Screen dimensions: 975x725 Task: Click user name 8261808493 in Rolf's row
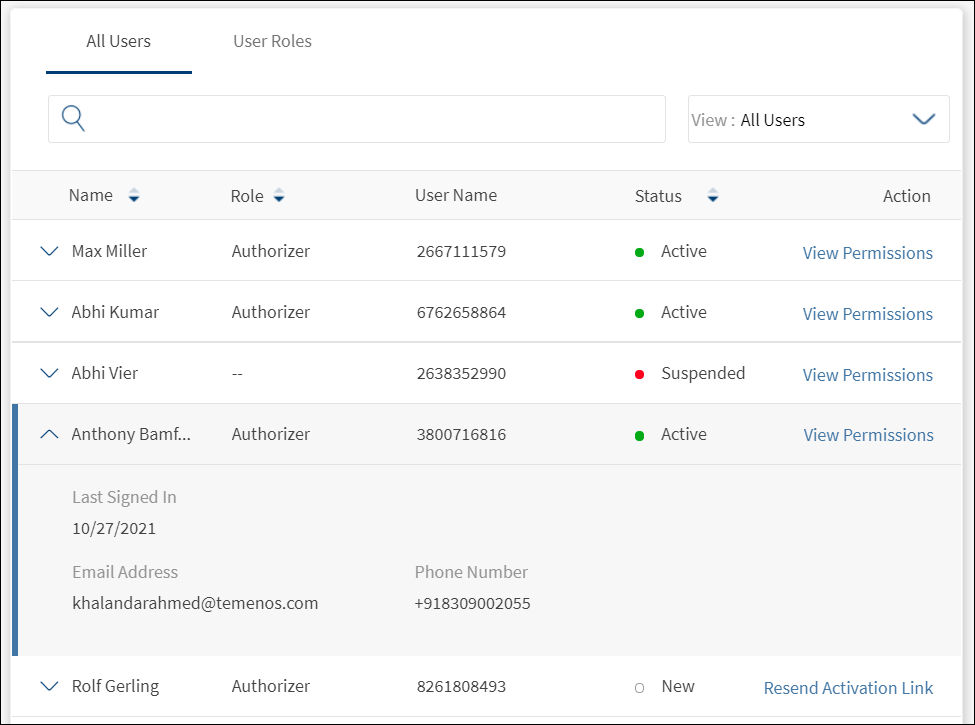click(x=461, y=687)
